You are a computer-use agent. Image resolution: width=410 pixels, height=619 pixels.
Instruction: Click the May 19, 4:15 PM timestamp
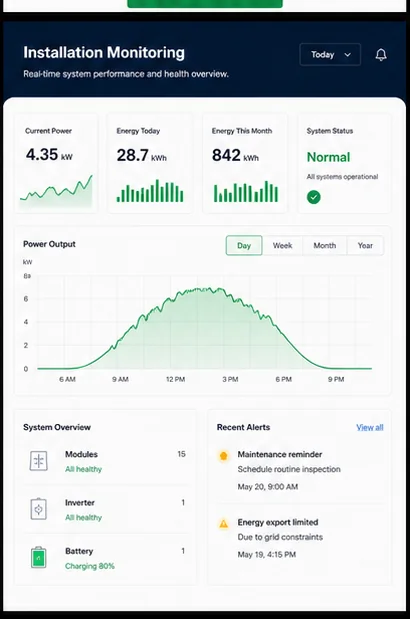267,555
